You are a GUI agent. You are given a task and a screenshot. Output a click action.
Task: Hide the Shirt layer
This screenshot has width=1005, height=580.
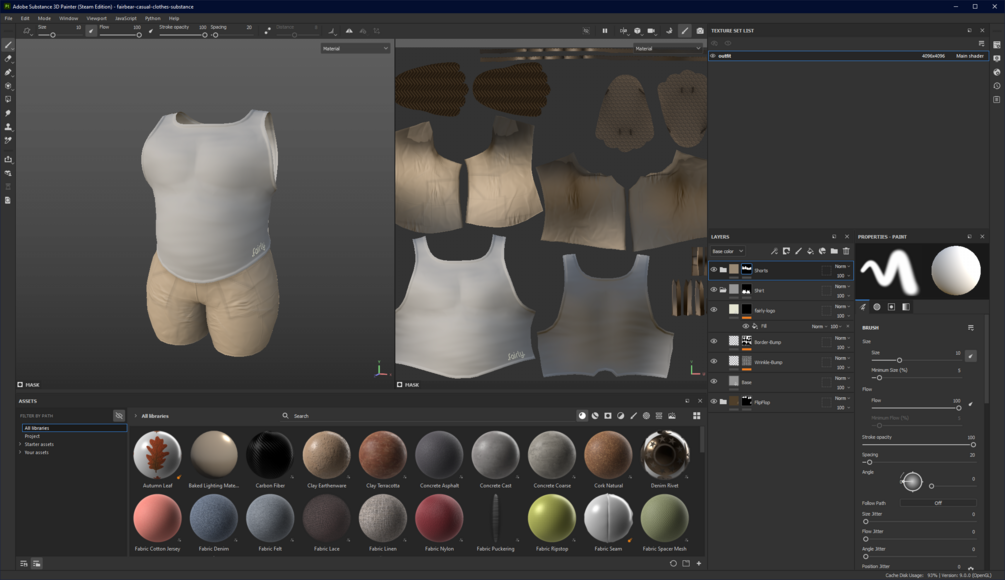coord(713,290)
